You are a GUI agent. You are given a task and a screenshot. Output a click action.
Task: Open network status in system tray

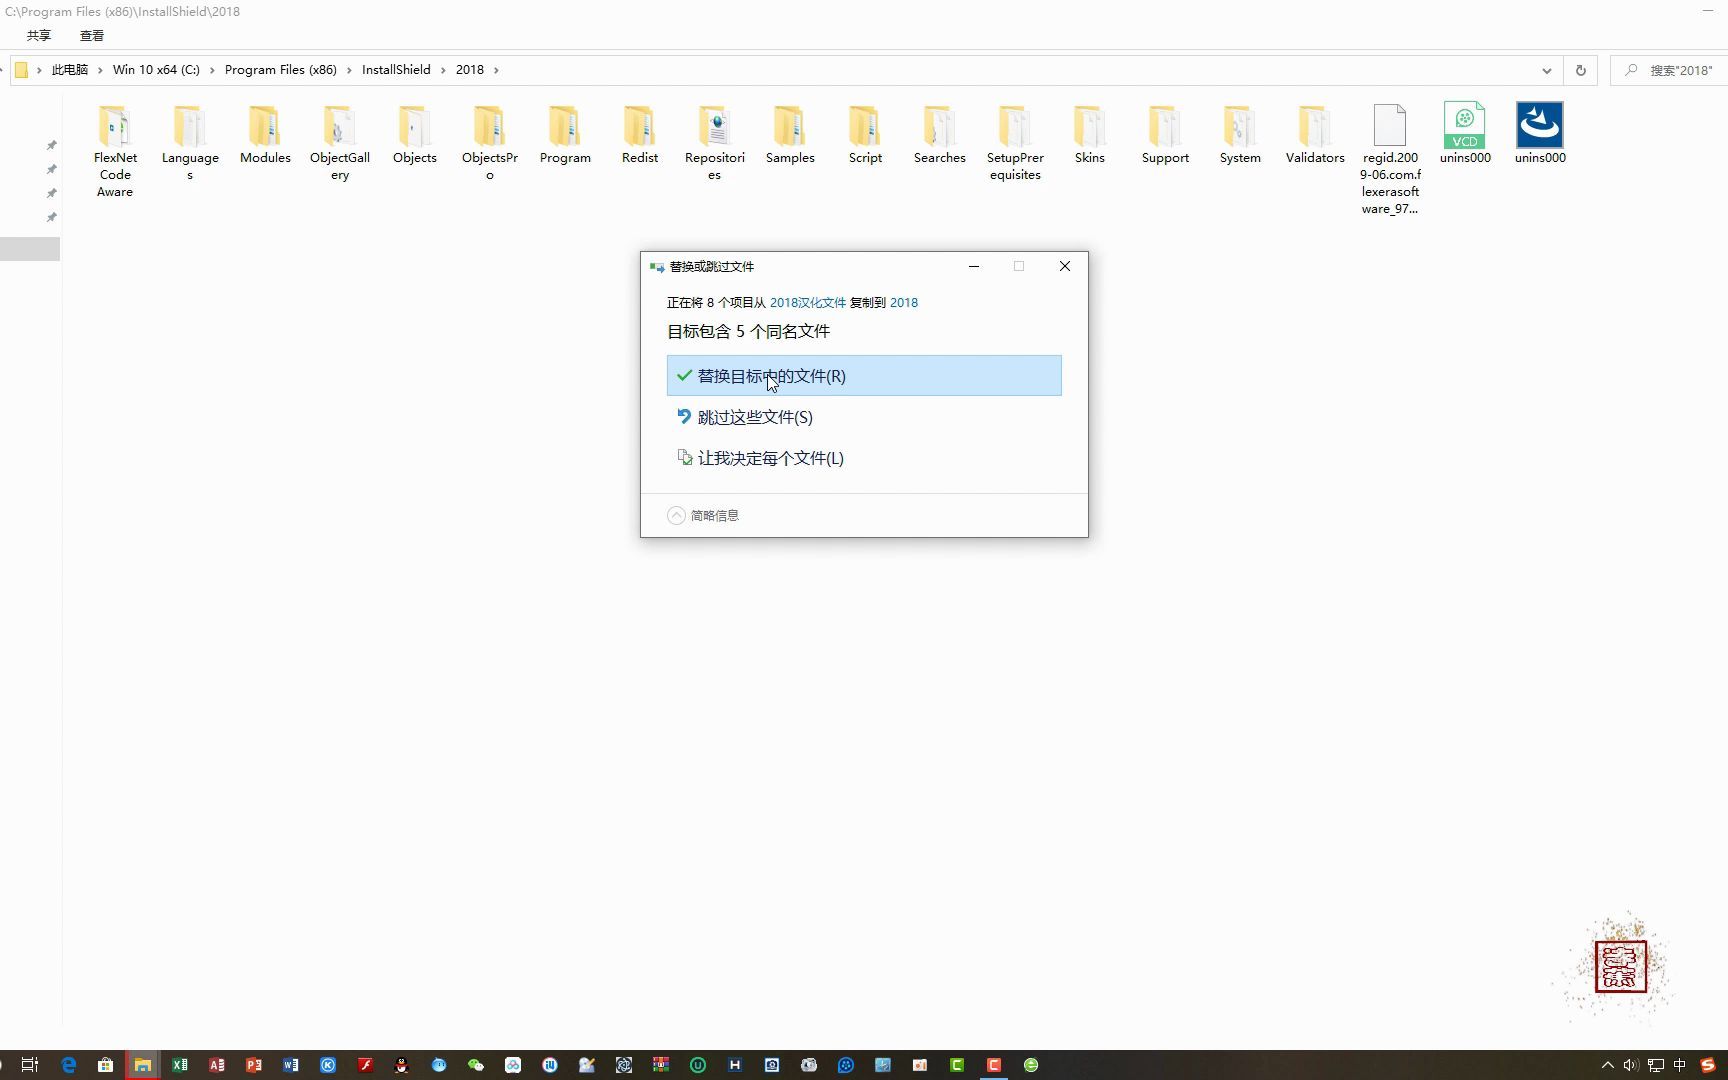click(1656, 1065)
